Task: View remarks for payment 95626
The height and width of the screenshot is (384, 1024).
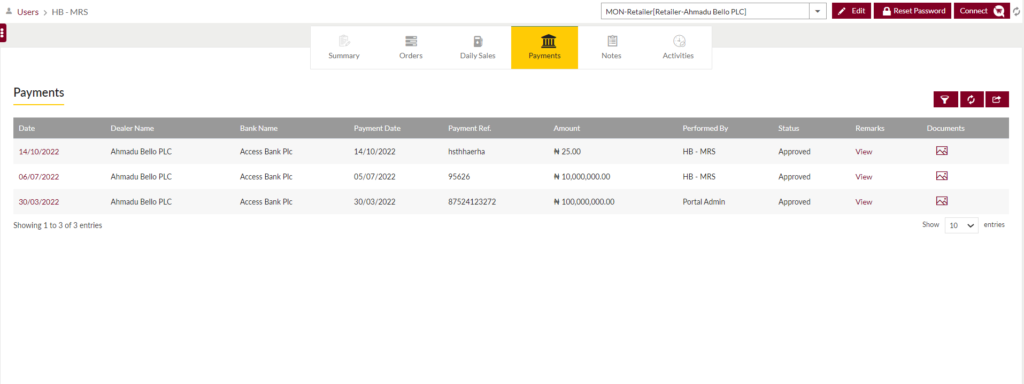Action: [x=863, y=176]
